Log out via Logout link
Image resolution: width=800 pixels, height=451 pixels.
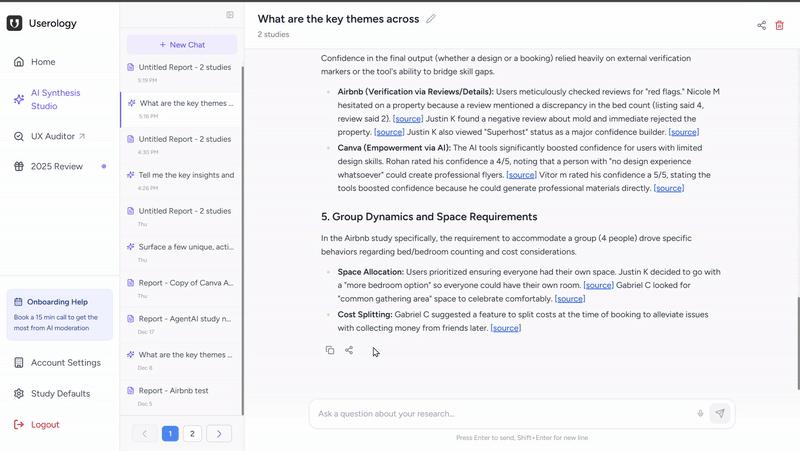point(36,424)
